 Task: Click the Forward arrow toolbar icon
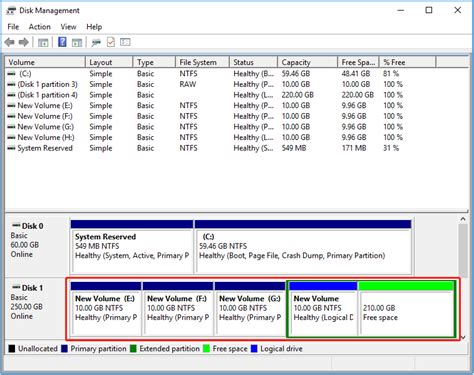click(23, 42)
